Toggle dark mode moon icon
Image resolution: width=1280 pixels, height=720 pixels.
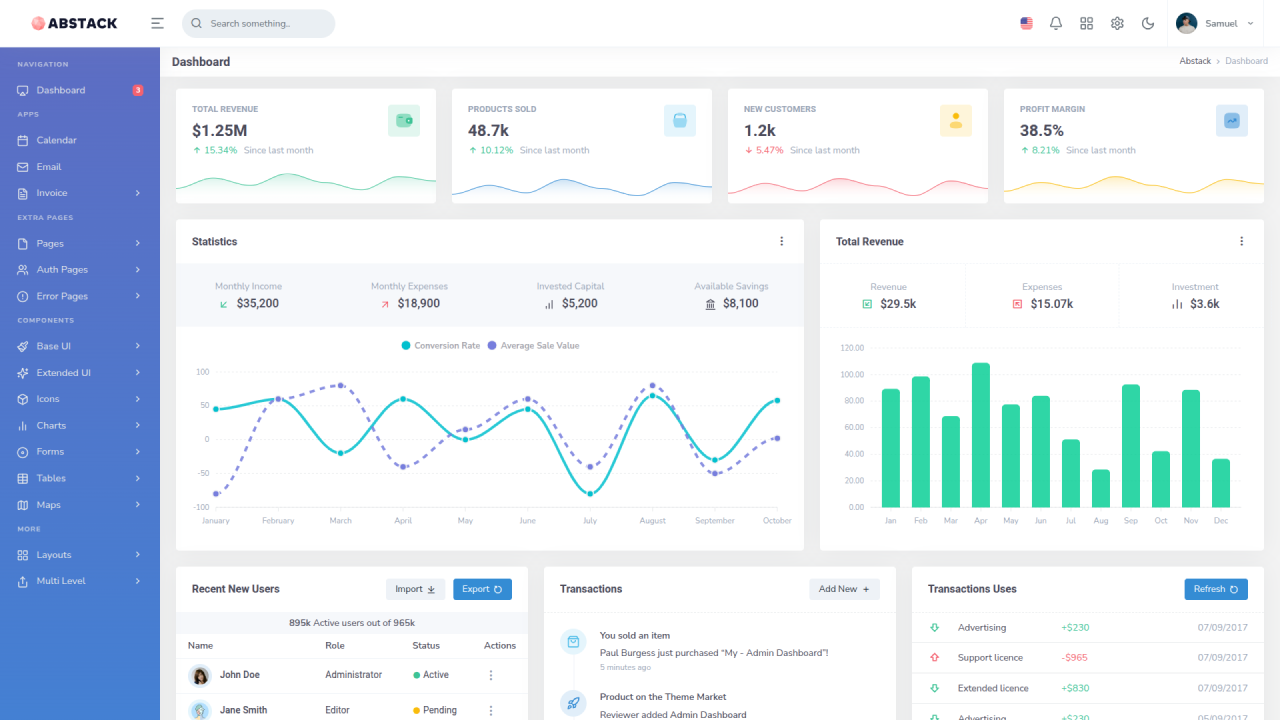1148,23
